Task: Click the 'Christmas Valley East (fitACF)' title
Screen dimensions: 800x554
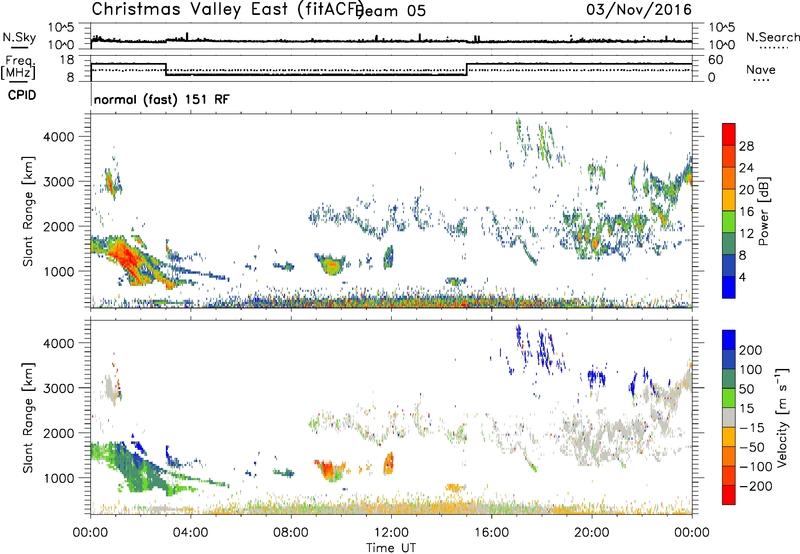Action: coord(227,9)
